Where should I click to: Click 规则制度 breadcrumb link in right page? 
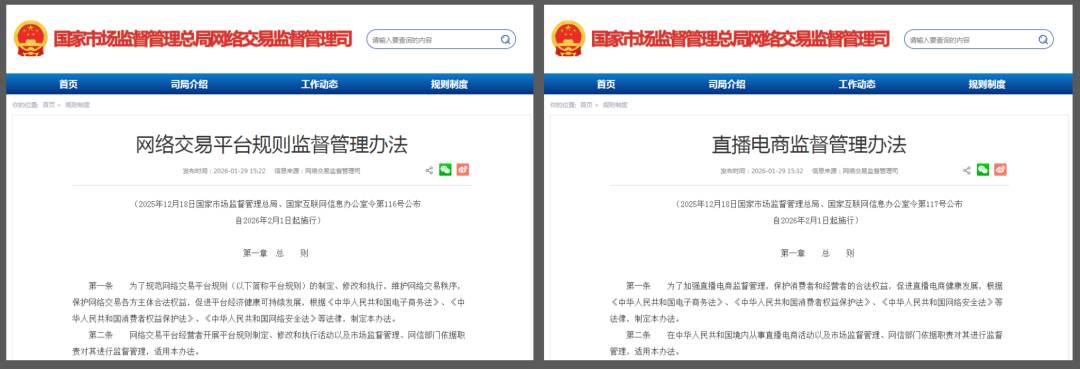point(615,105)
